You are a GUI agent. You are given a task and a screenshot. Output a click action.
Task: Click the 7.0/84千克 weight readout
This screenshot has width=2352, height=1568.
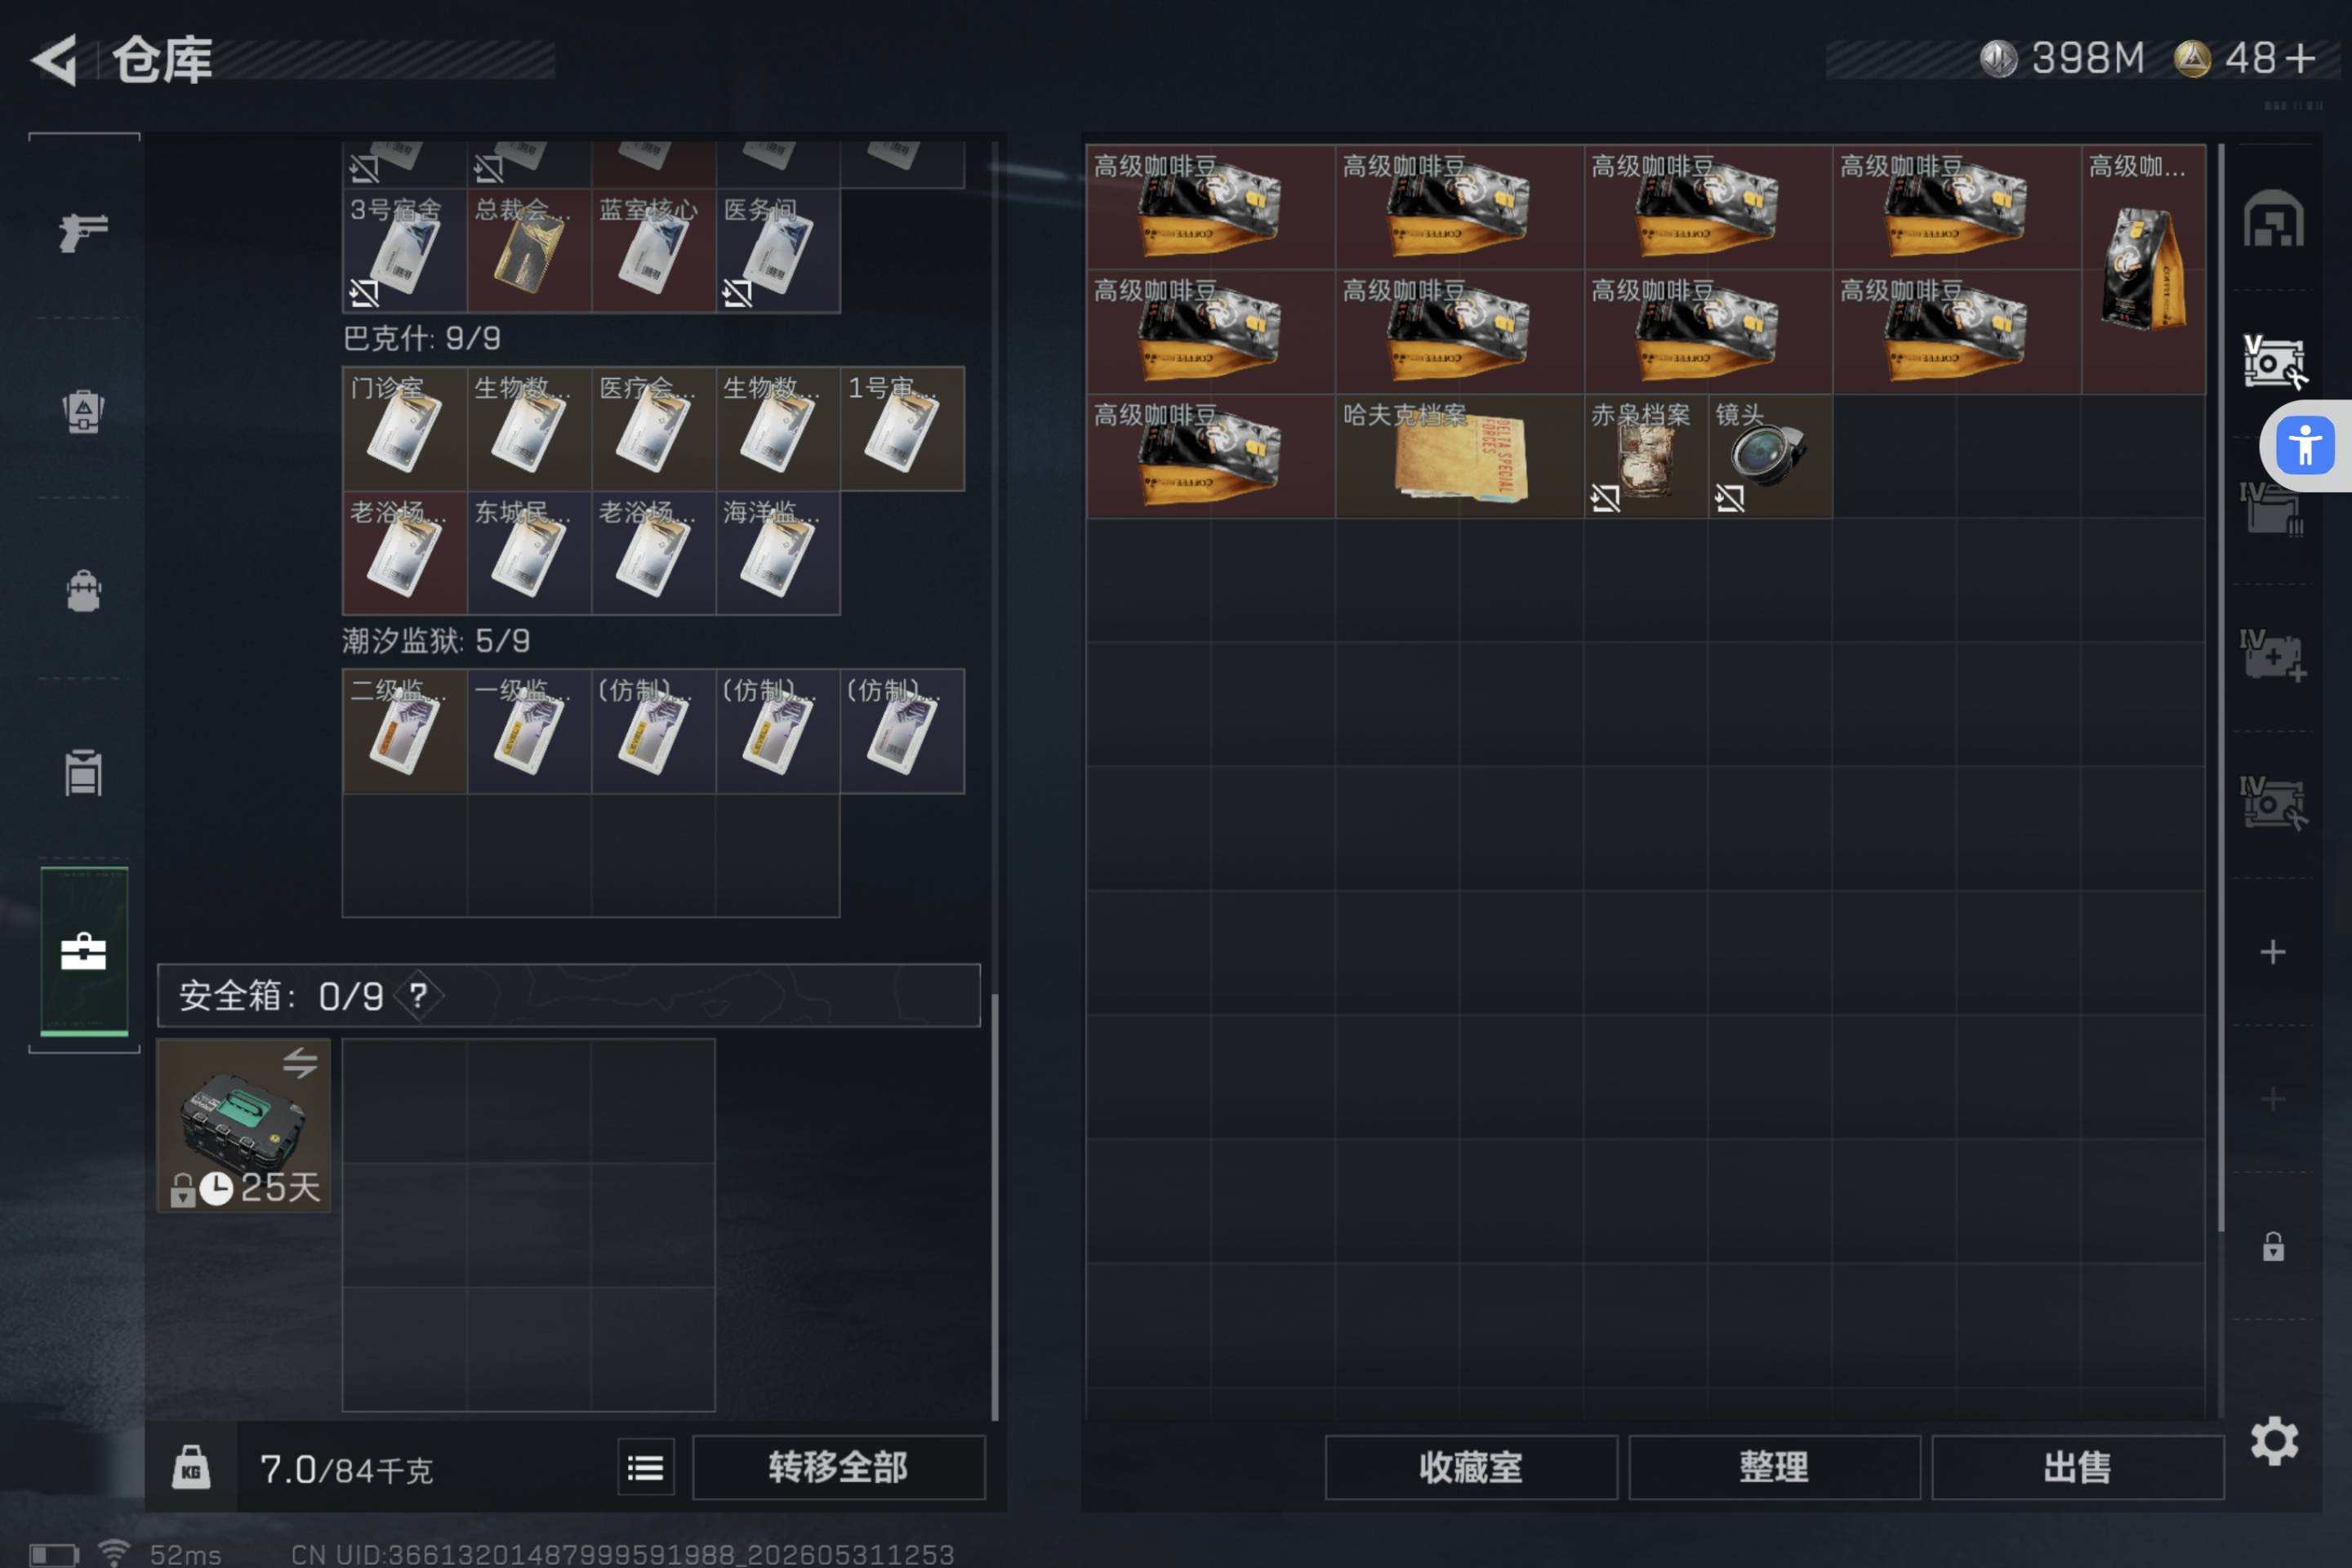346,1469
